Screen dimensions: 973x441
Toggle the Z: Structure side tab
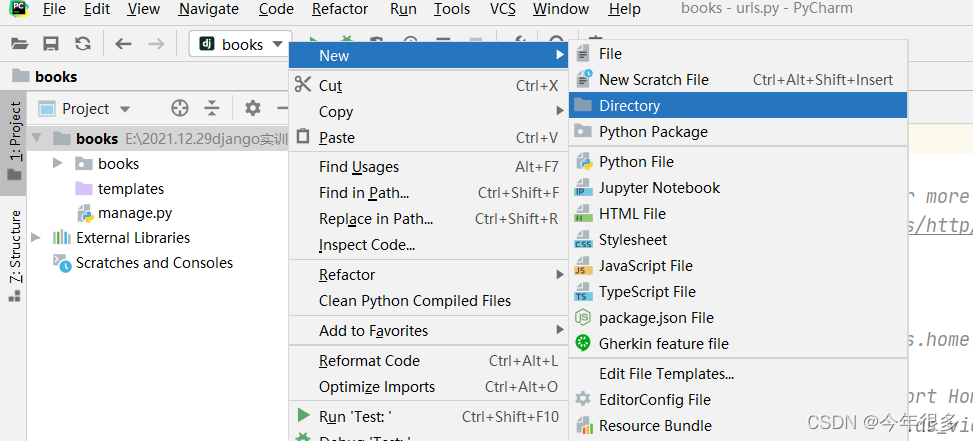(14, 256)
